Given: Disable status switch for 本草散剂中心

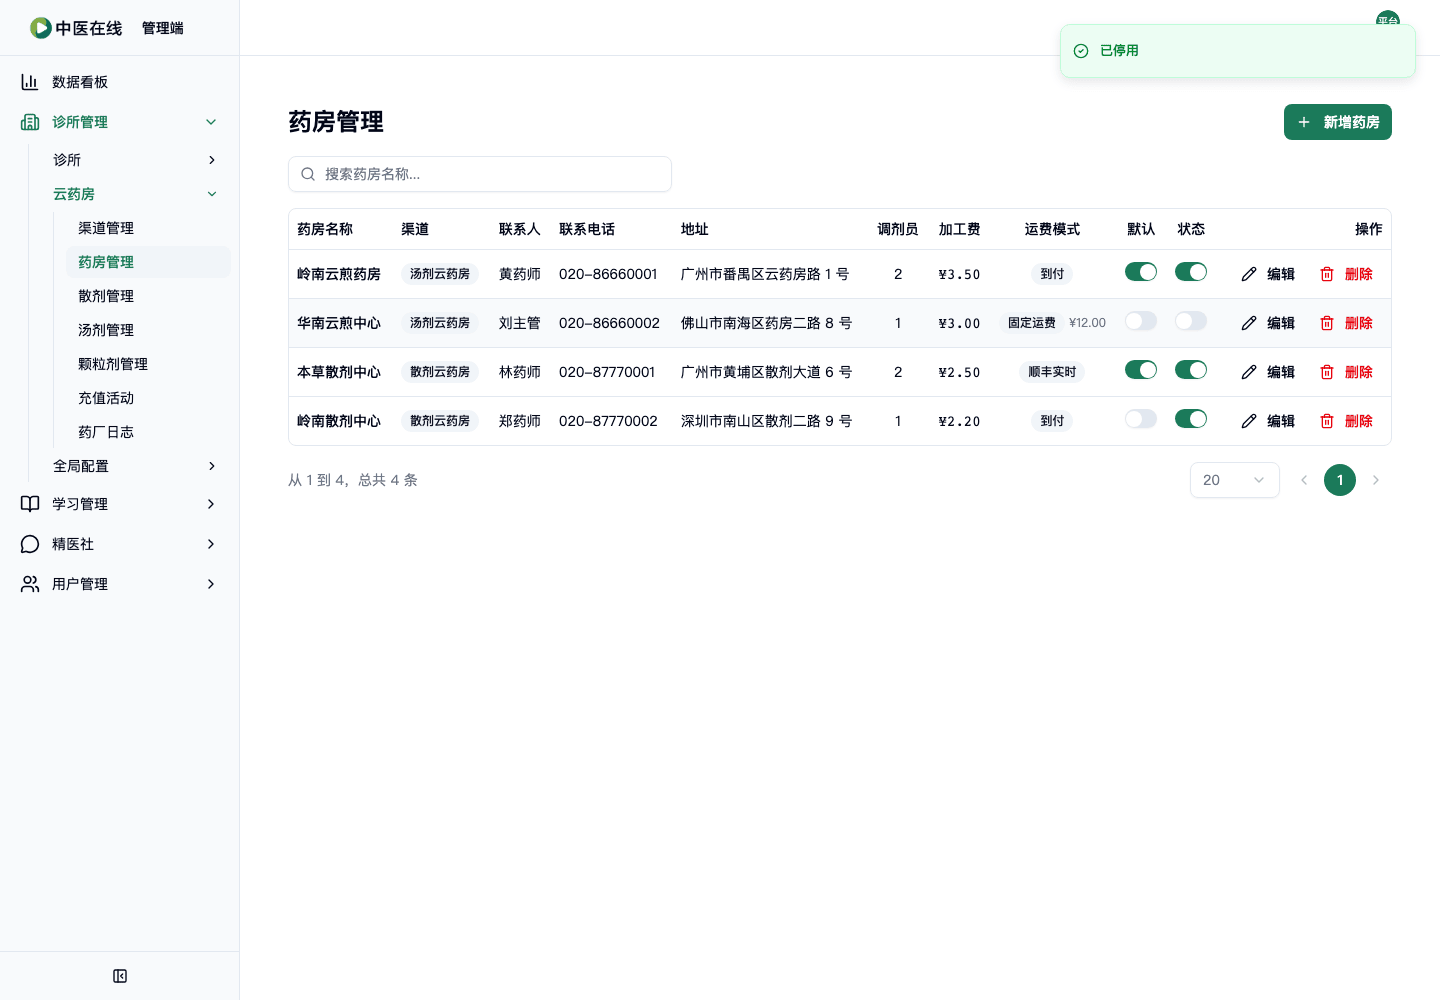Looking at the screenshot, I should click(x=1191, y=370).
